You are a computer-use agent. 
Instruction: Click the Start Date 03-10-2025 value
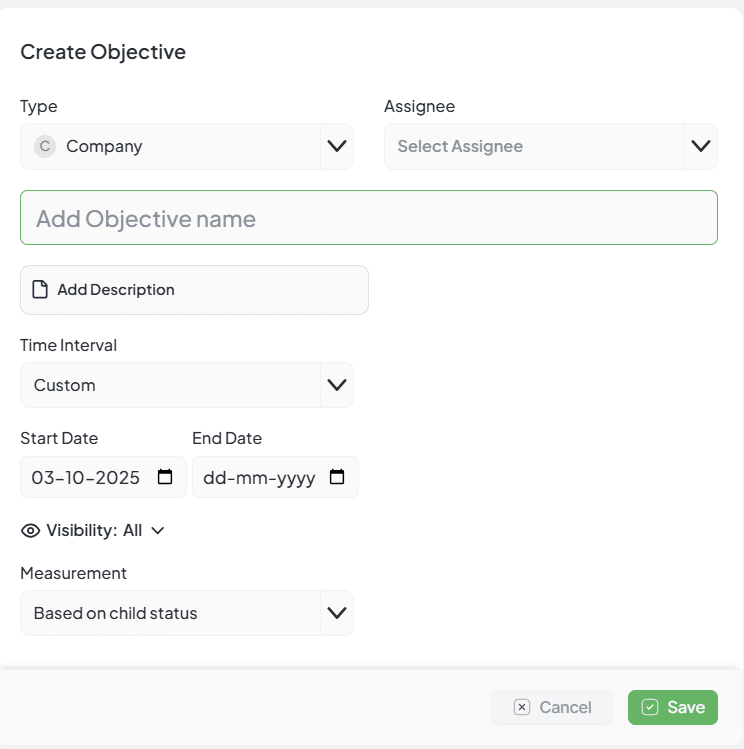86,478
